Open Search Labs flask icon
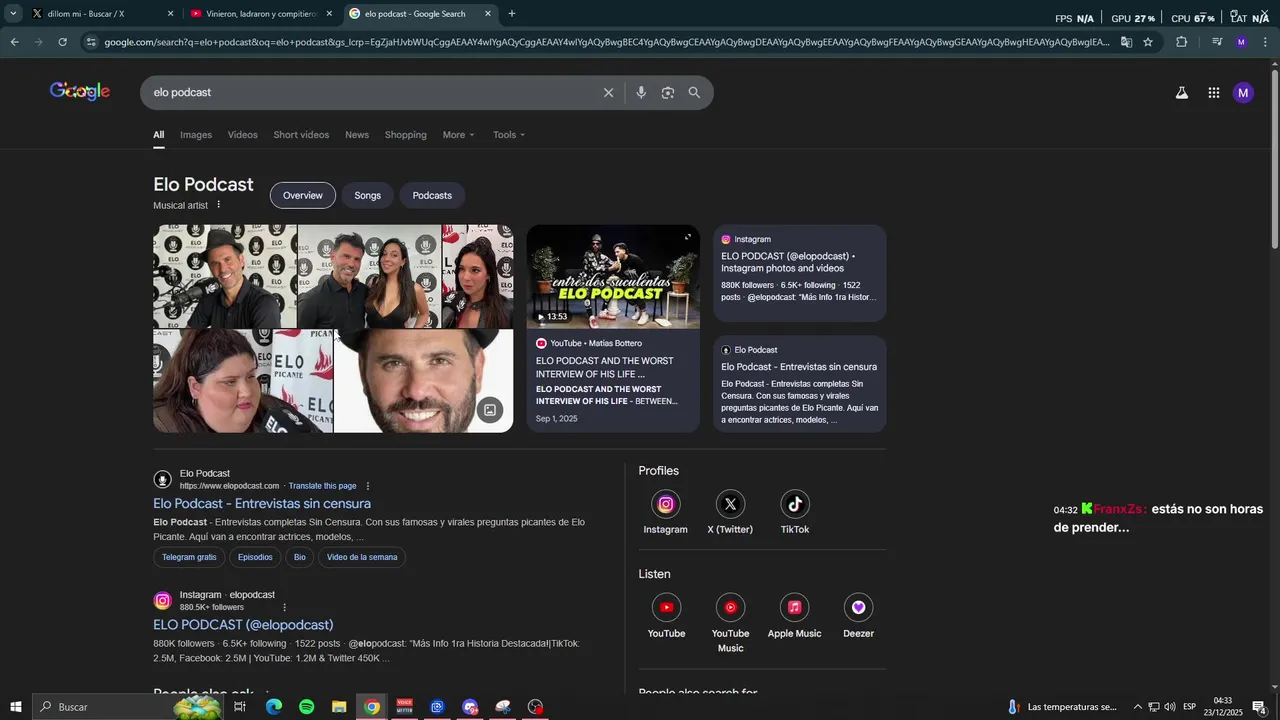This screenshot has width=1280, height=720. (1181, 93)
